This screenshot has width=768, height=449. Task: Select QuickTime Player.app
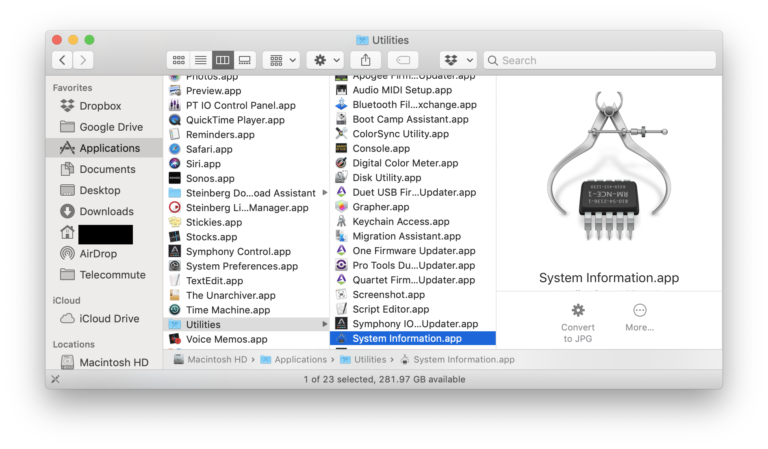coord(246,120)
